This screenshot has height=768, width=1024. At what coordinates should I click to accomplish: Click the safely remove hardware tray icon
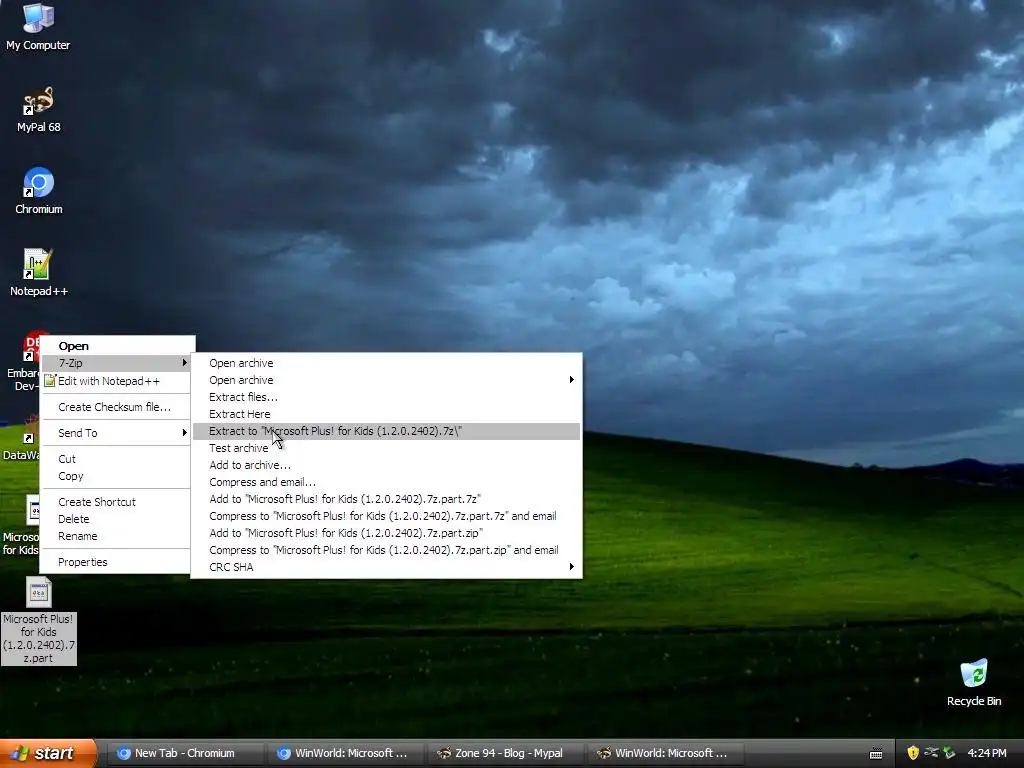pyautogui.click(x=949, y=753)
